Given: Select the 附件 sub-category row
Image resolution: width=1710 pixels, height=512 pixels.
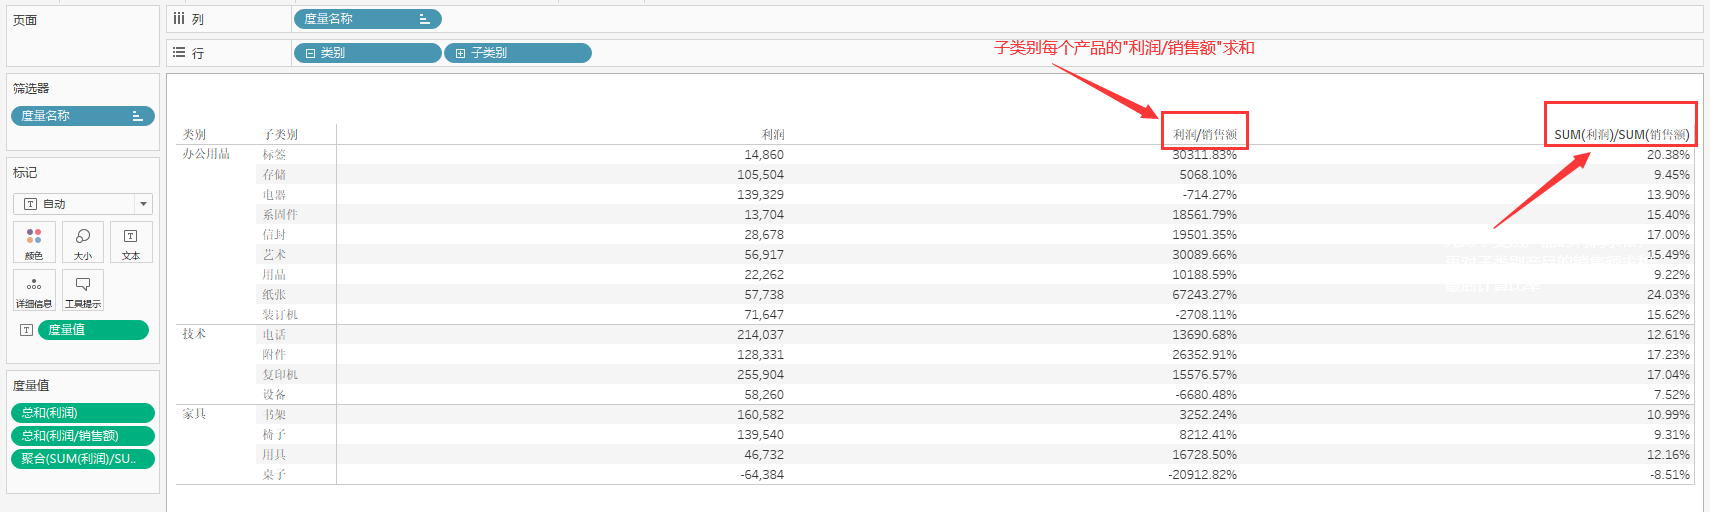Looking at the screenshot, I should [274, 355].
